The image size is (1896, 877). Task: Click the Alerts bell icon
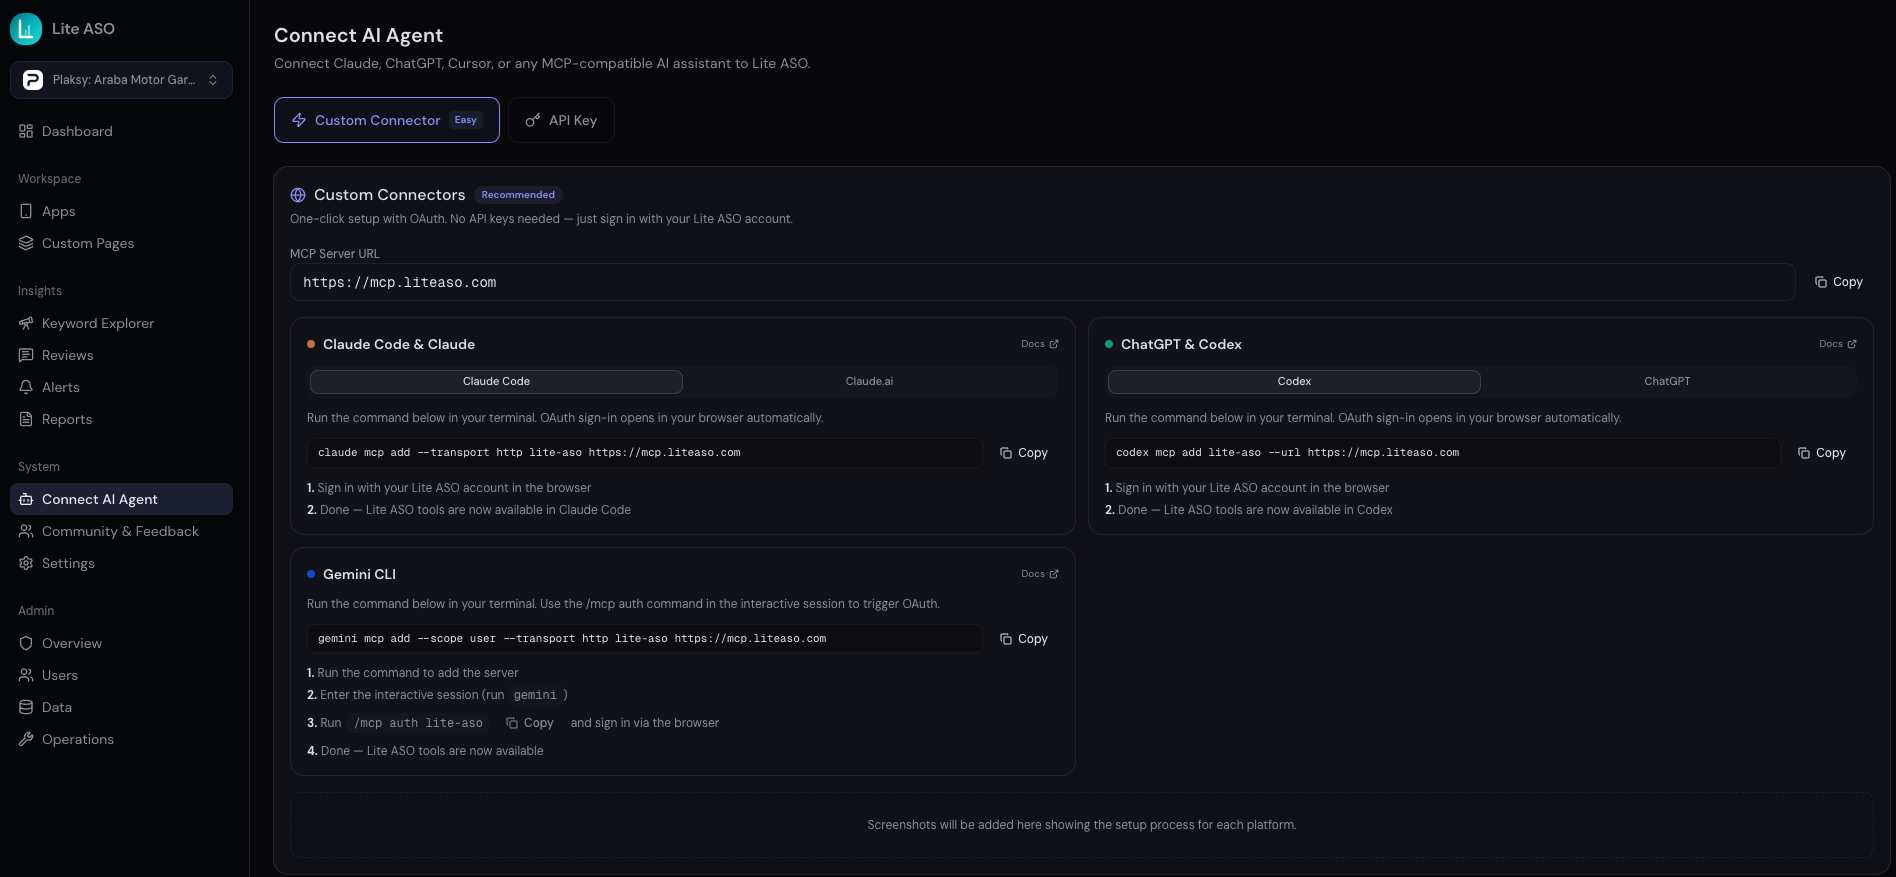point(26,387)
